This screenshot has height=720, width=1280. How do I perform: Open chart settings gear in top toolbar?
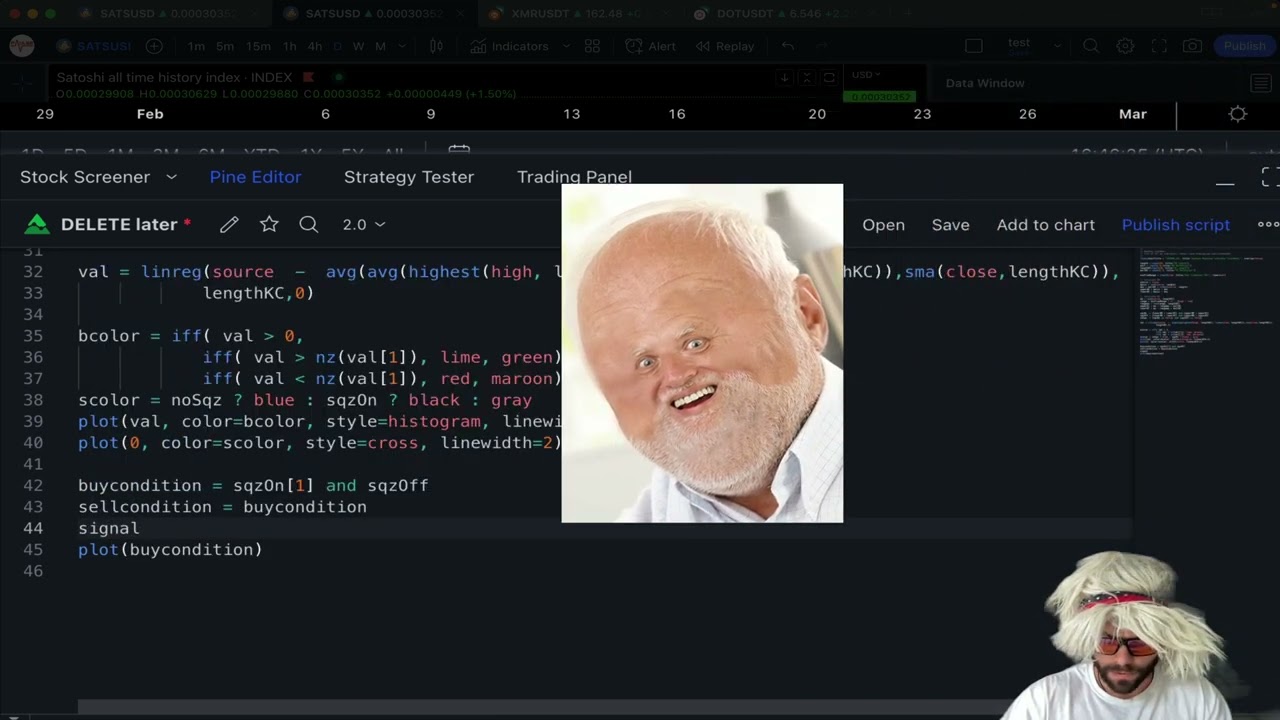click(1125, 46)
